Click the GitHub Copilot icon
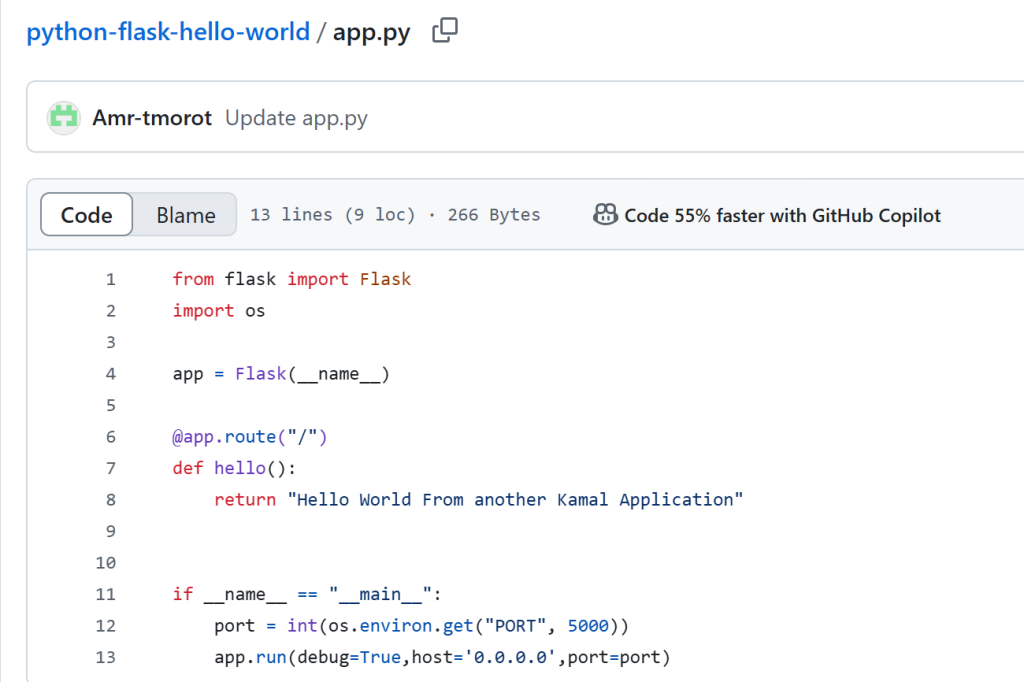 point(605,214)
